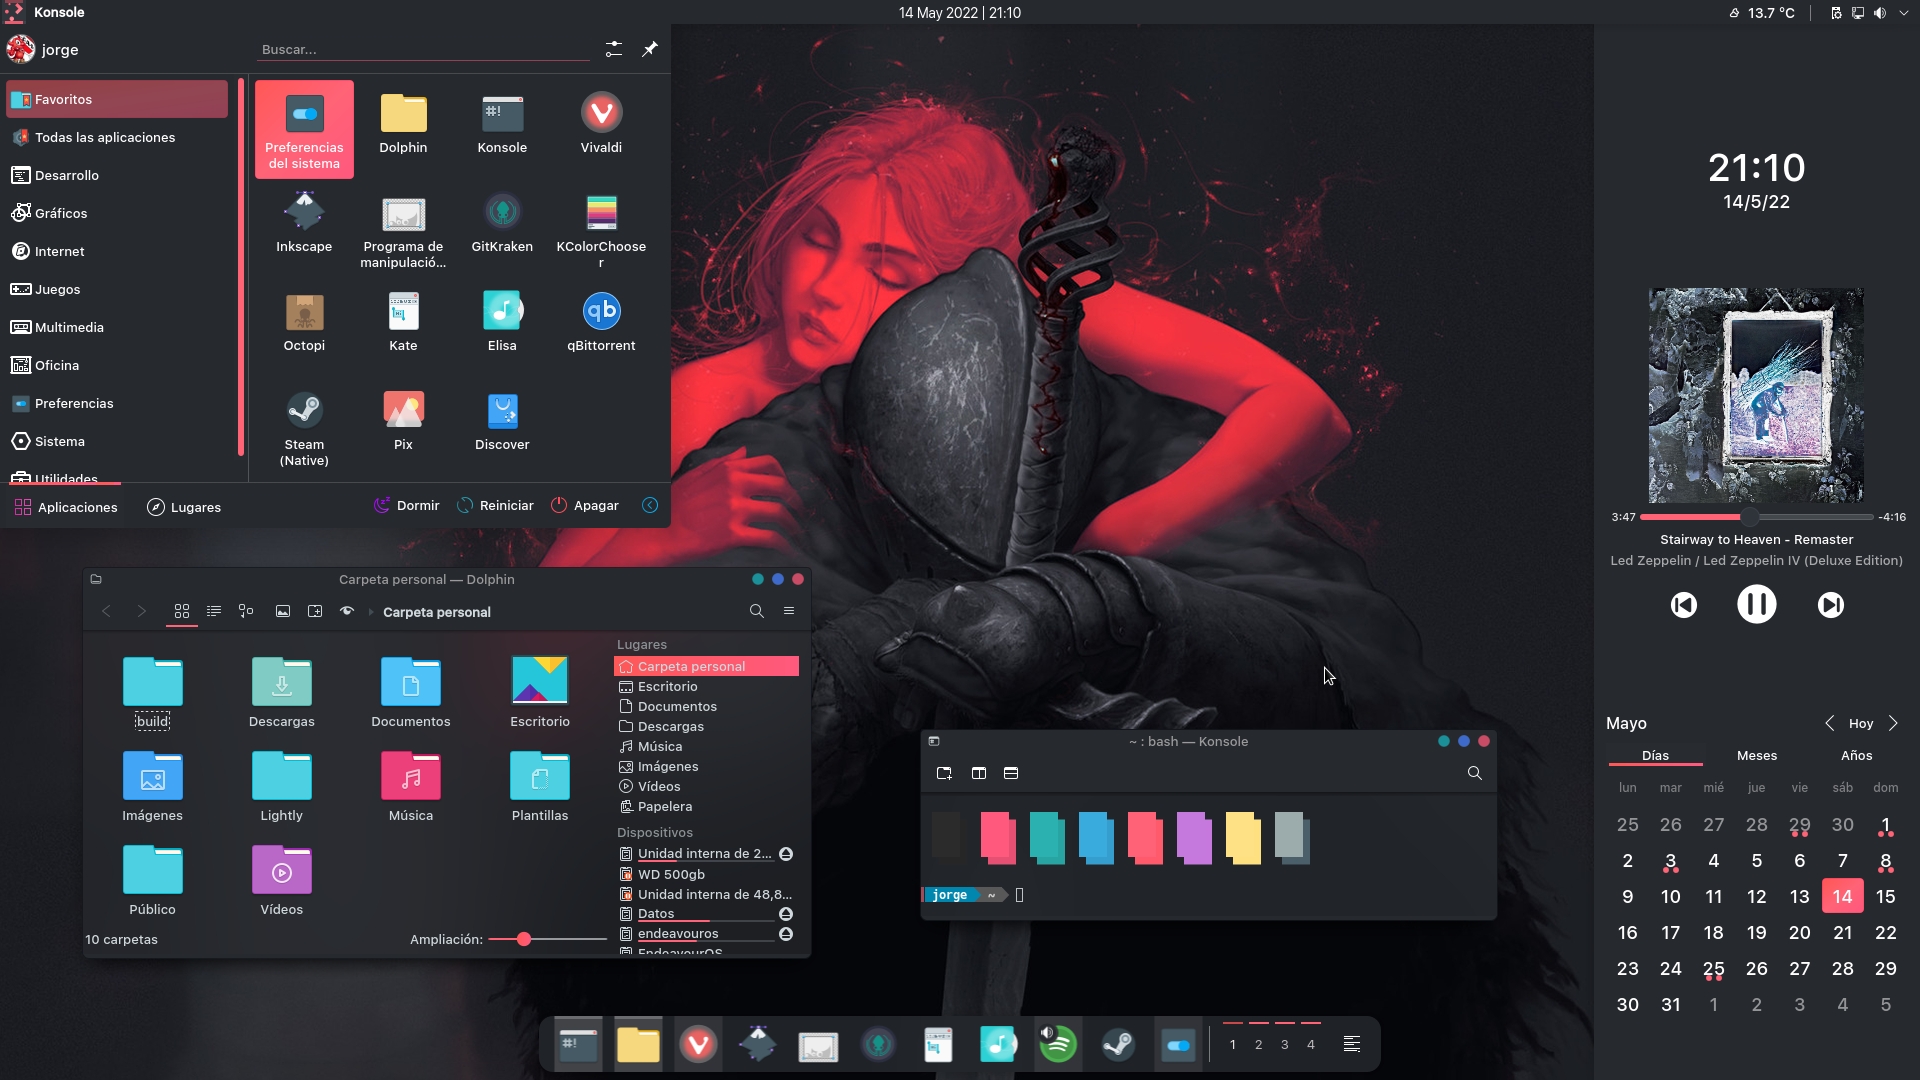
Task: Click the Buscar search field
Action: (424, 49)
